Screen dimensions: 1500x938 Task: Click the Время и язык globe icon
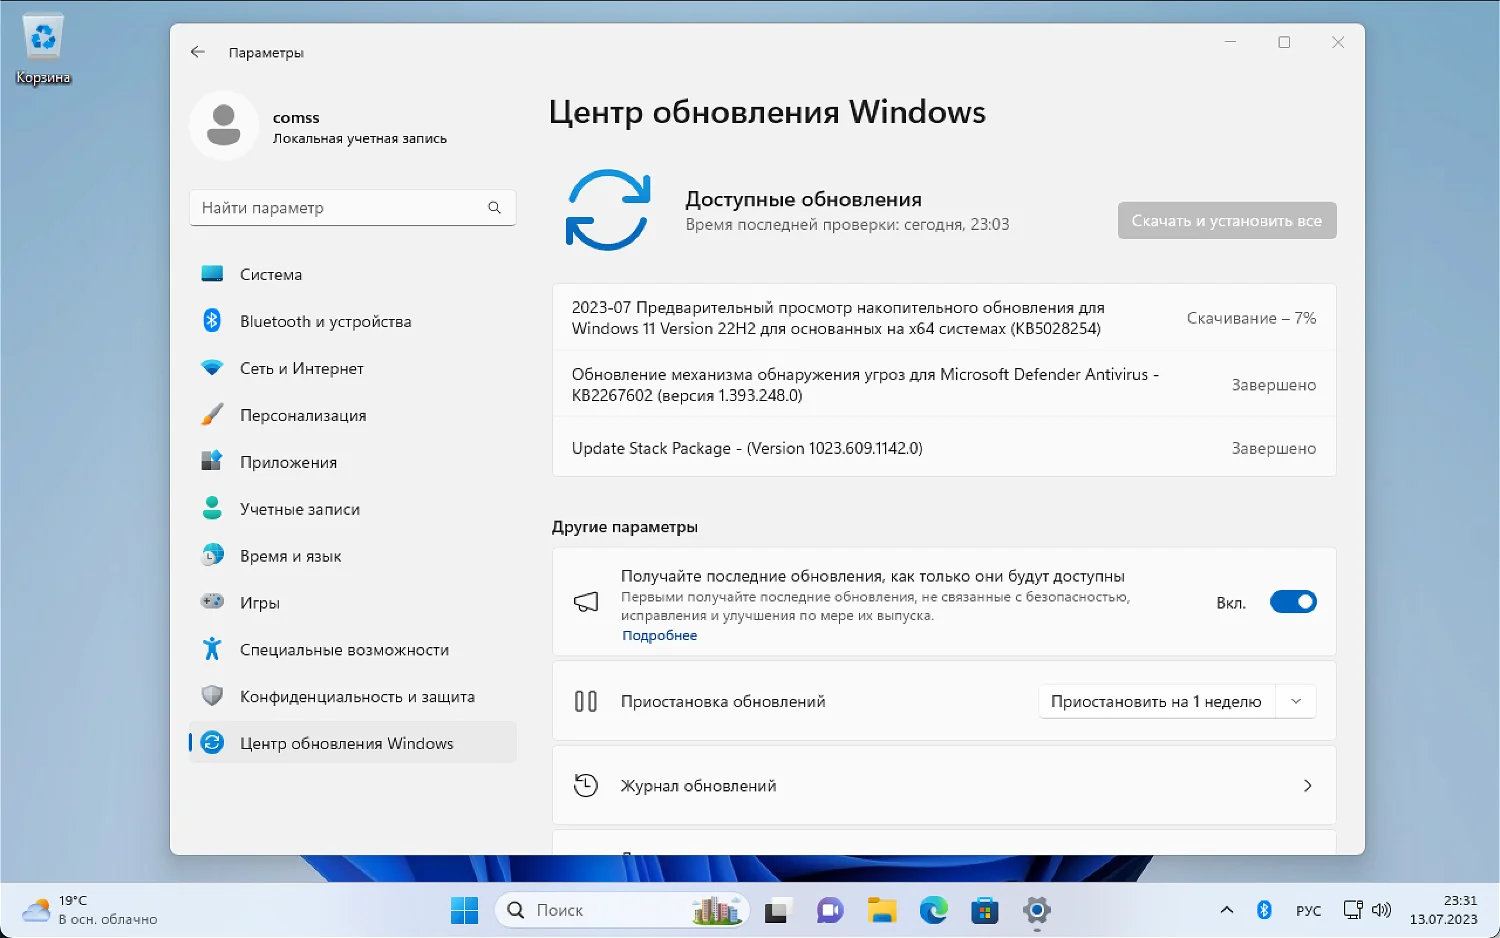[x=212, y=555]
